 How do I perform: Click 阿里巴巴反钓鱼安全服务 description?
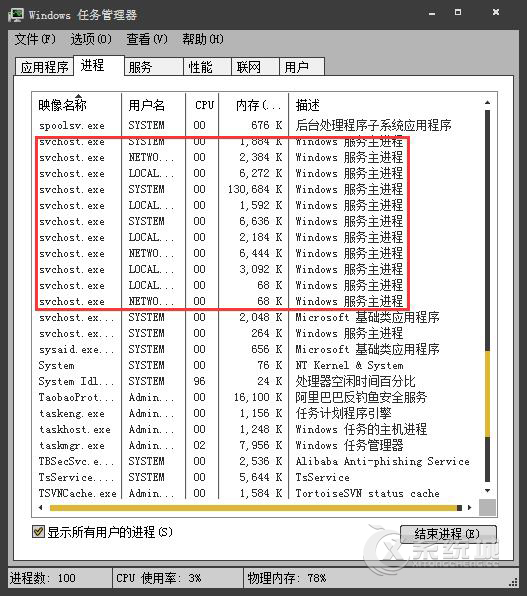[361, 397]
